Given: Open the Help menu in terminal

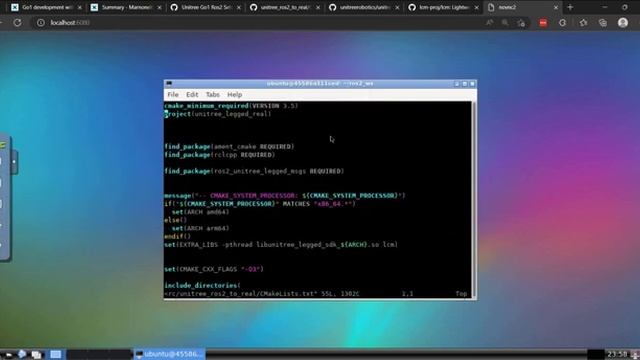Looking at the screenshot, I should [234, 95].
